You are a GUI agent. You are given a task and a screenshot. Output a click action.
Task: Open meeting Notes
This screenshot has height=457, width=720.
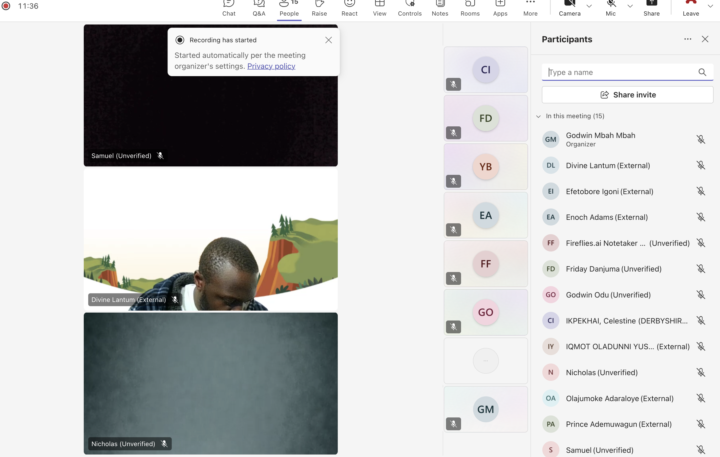point(440,8)
